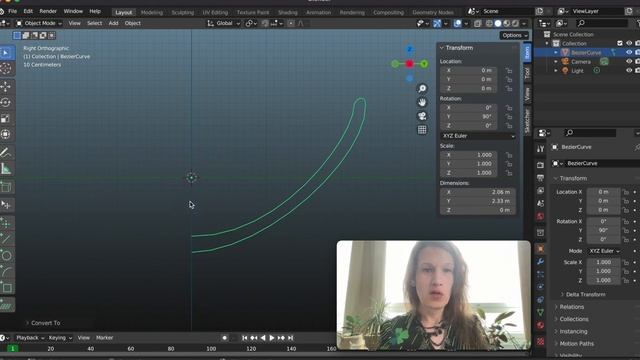Screen dimensions: 640x360
Task: Open the Object Data green curve tab
Action: (x=540, y=312)
